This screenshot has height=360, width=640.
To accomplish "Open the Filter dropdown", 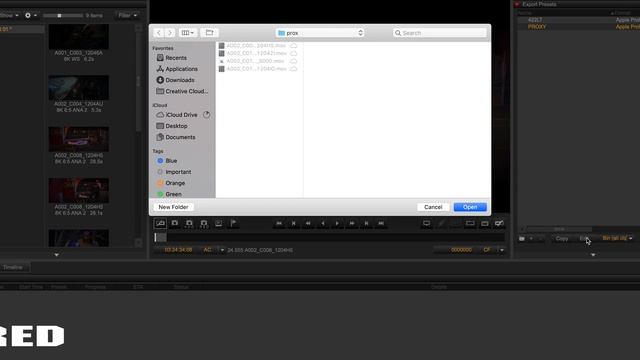I will tap(127, 15).
